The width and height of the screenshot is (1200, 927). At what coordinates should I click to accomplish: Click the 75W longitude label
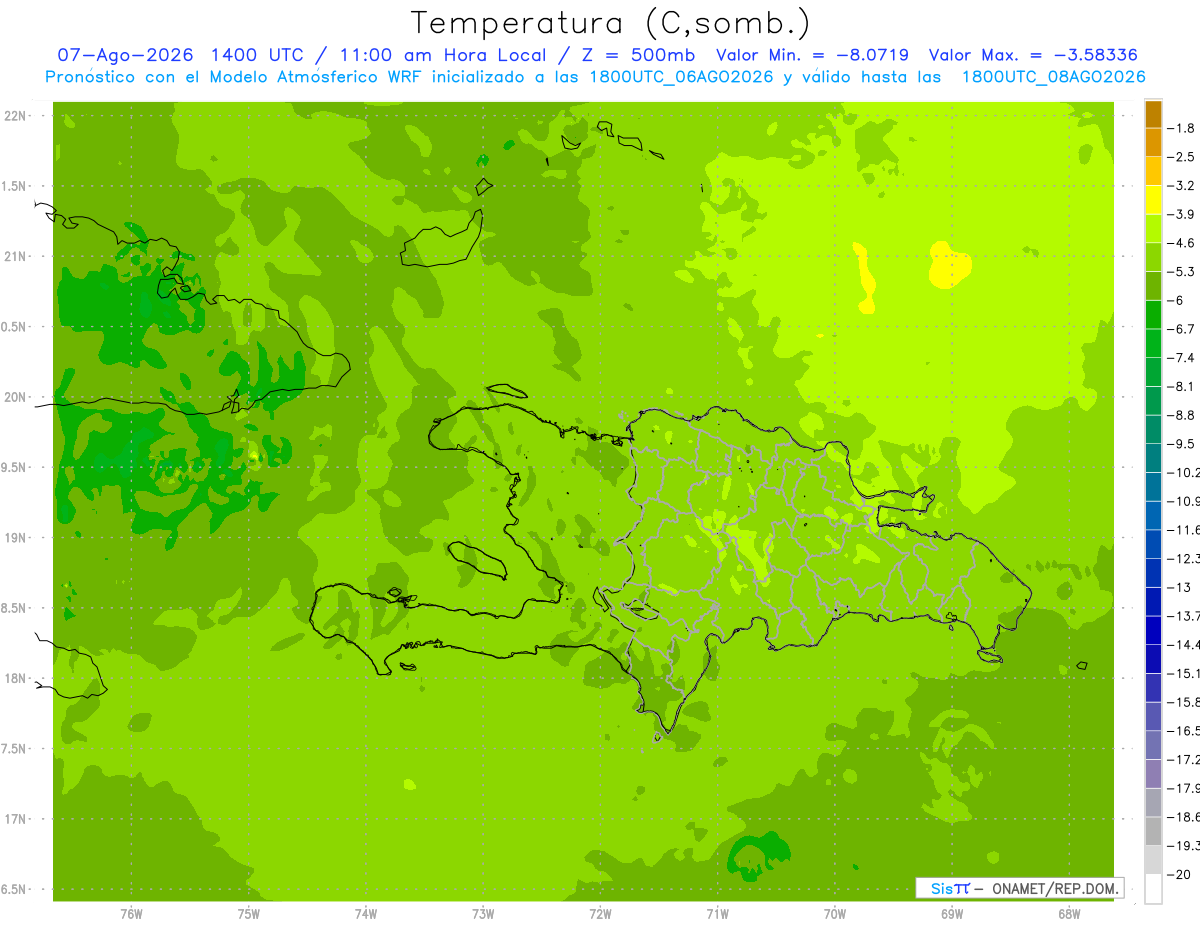249,914
